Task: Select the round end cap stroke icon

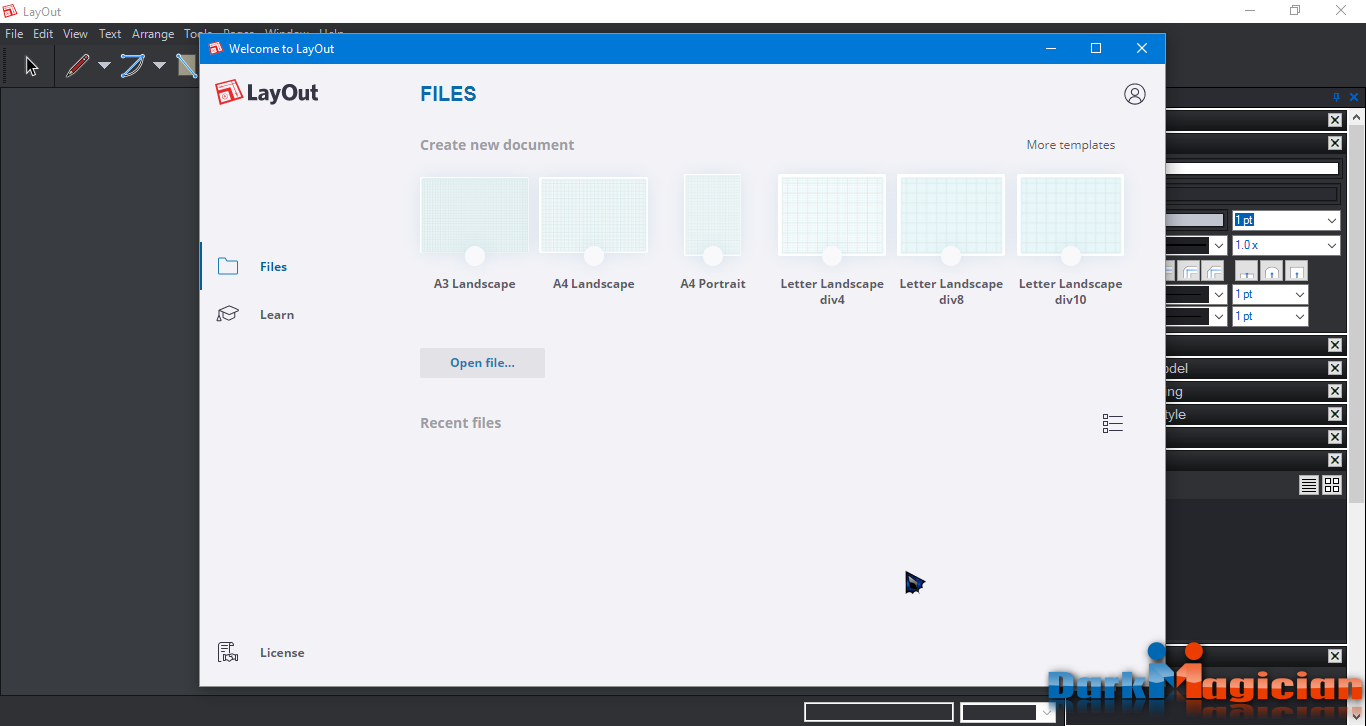Action: pos(1271,271)
